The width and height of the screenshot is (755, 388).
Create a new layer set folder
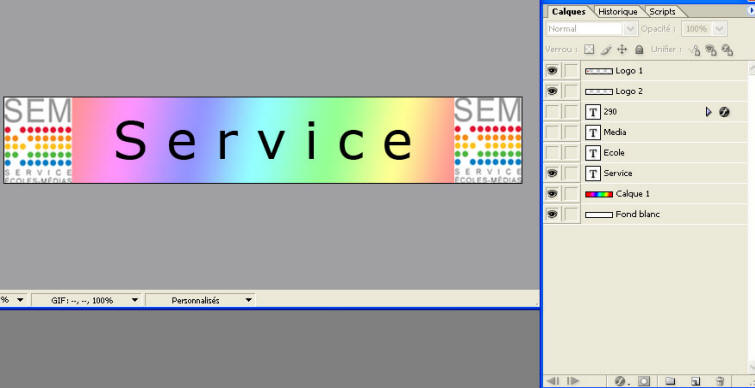tap(670, 381)
